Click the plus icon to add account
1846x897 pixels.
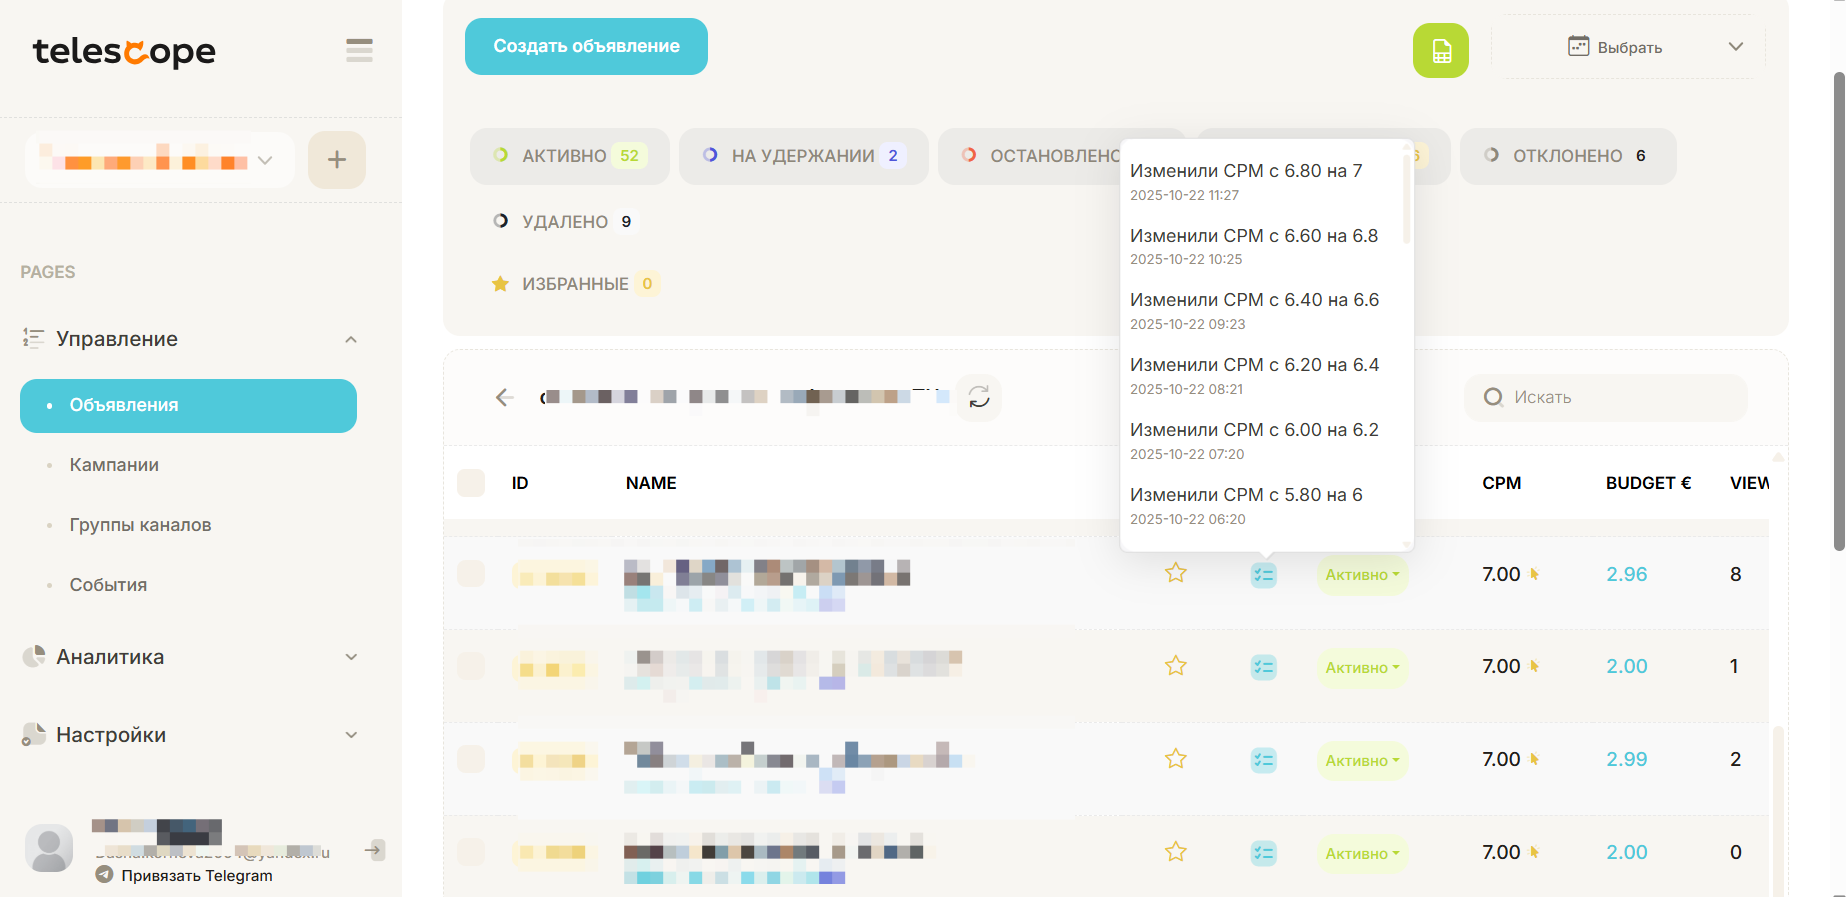pos(337,160)
